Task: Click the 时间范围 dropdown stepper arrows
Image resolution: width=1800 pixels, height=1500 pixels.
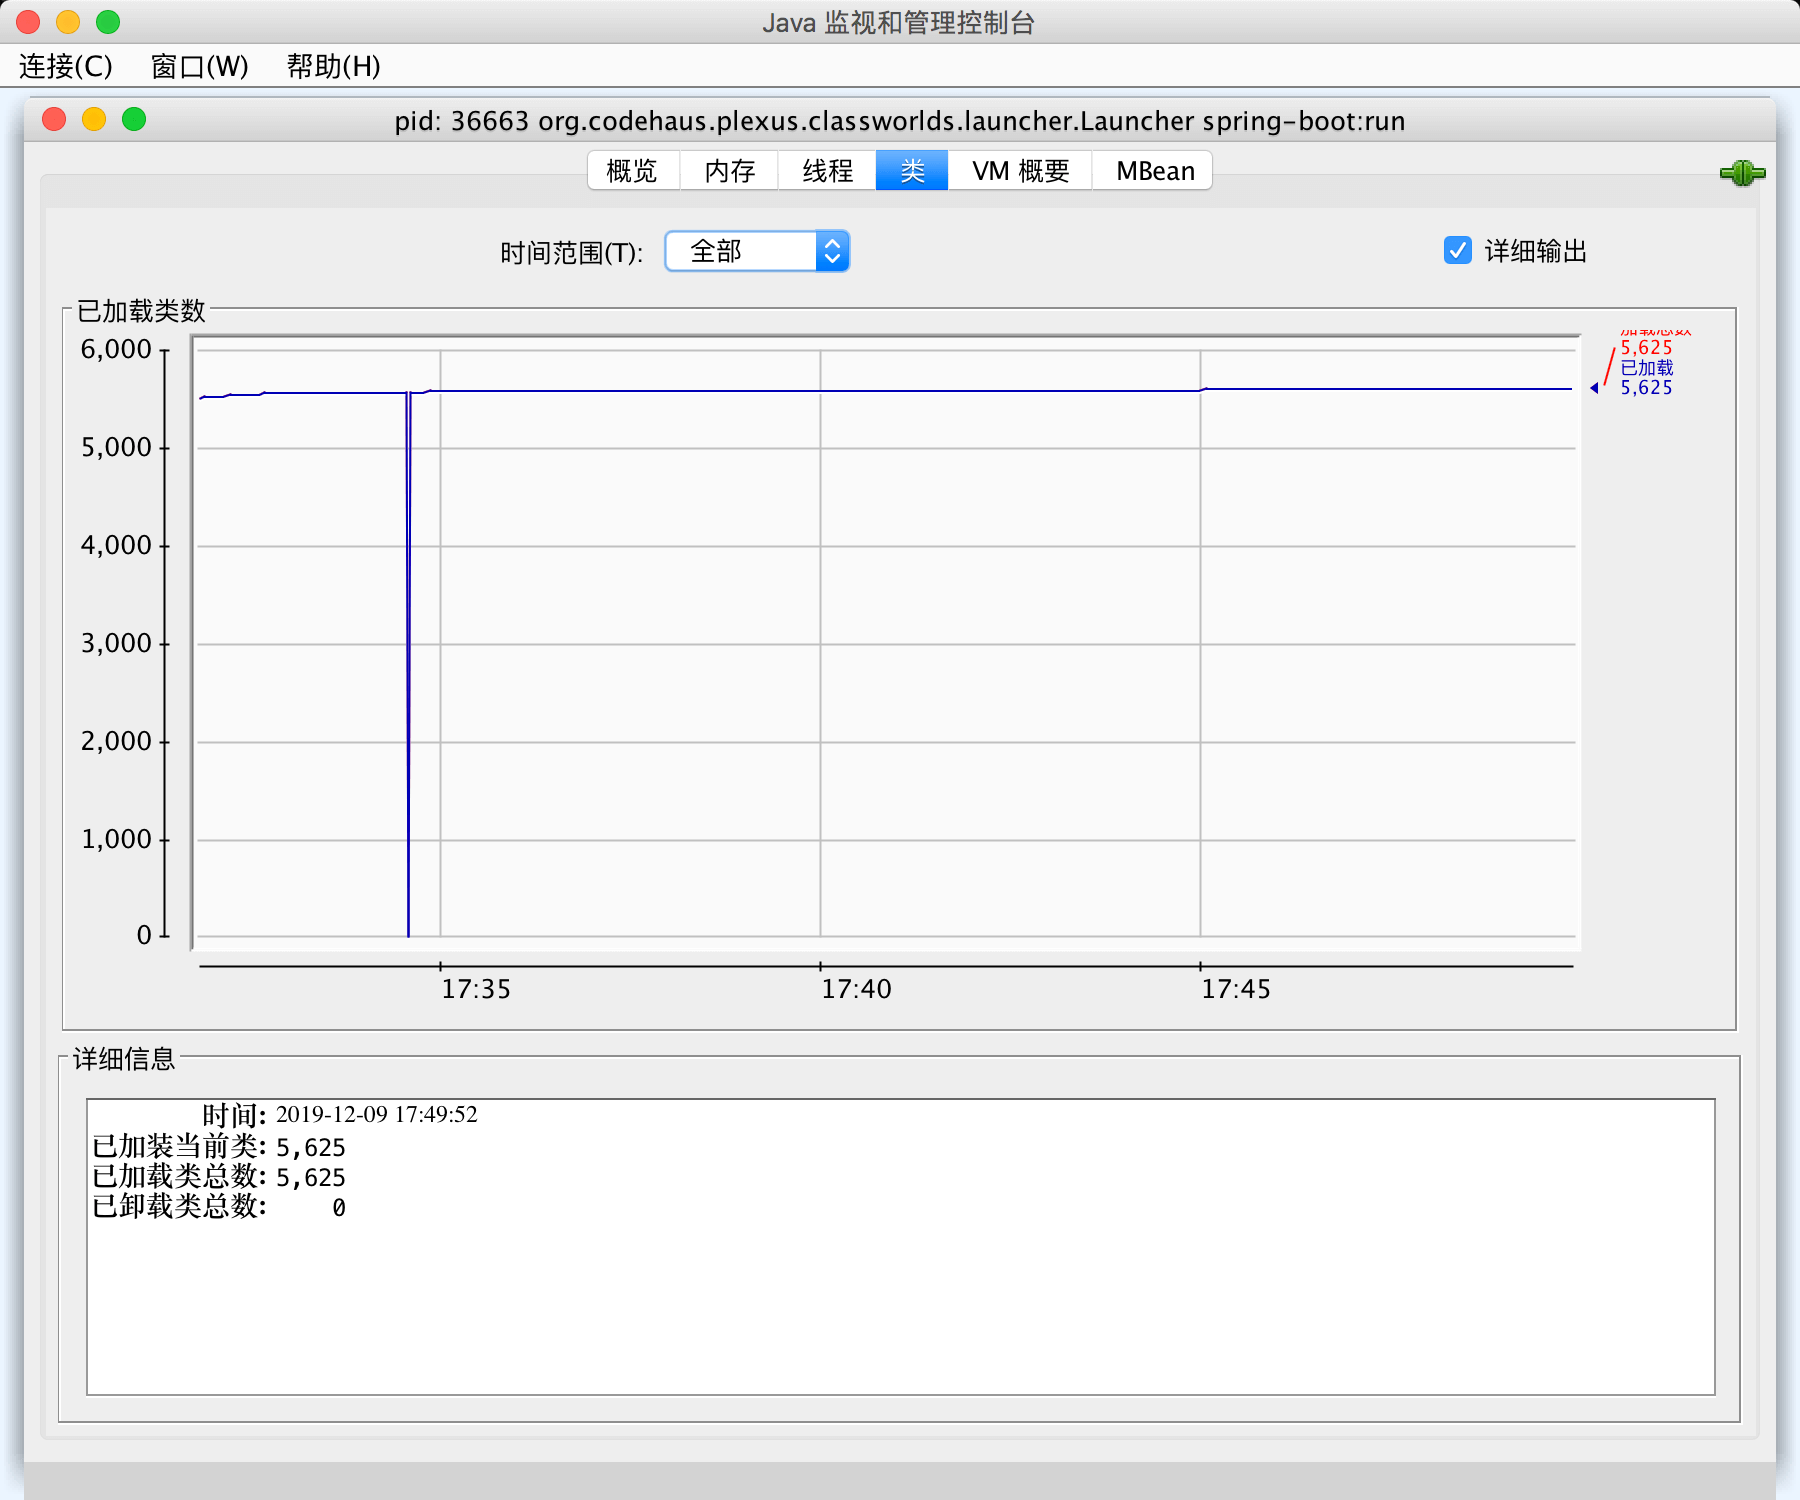Action: tap(832, 251)
